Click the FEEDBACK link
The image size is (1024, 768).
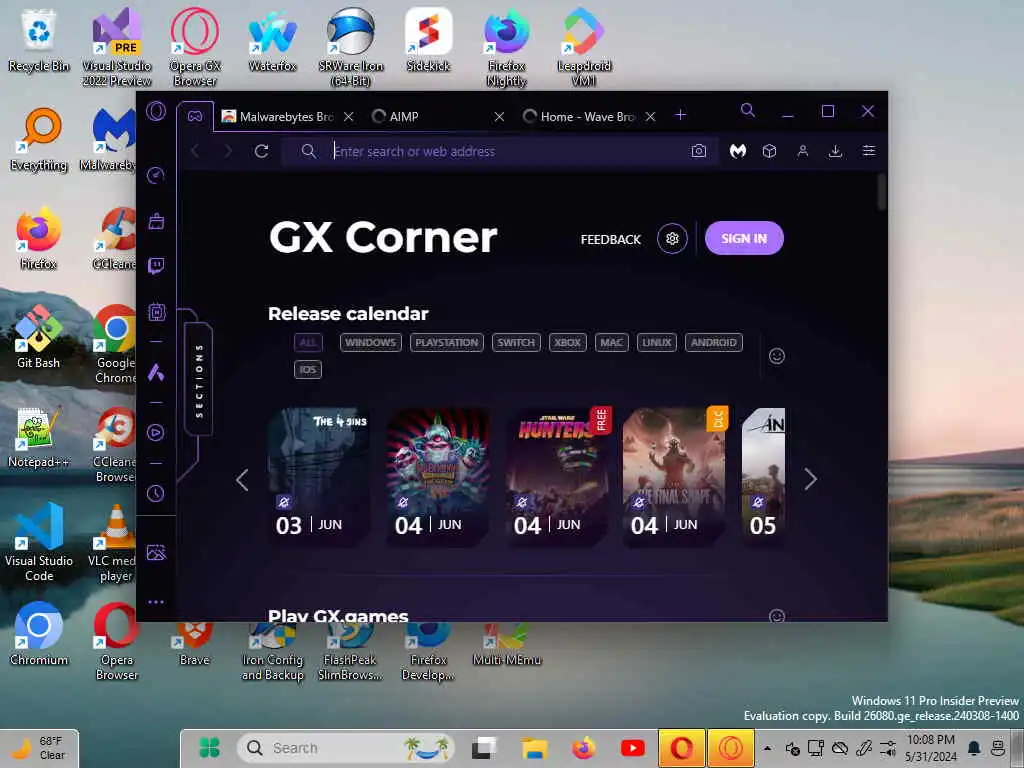(x=611, y=240)
